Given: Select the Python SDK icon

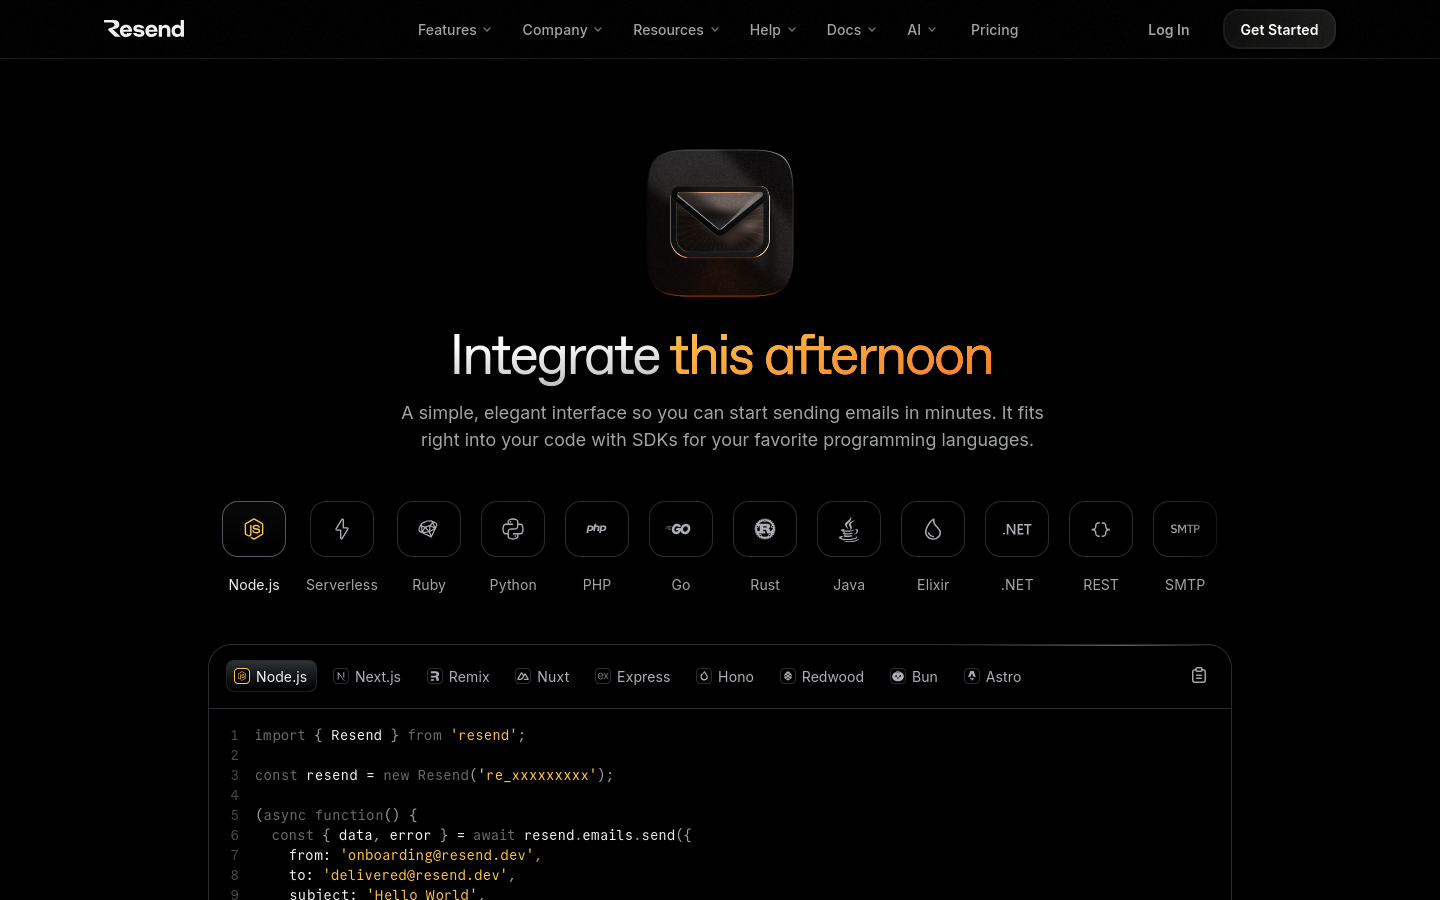Looking at the screenshot, I should point(513,529).
